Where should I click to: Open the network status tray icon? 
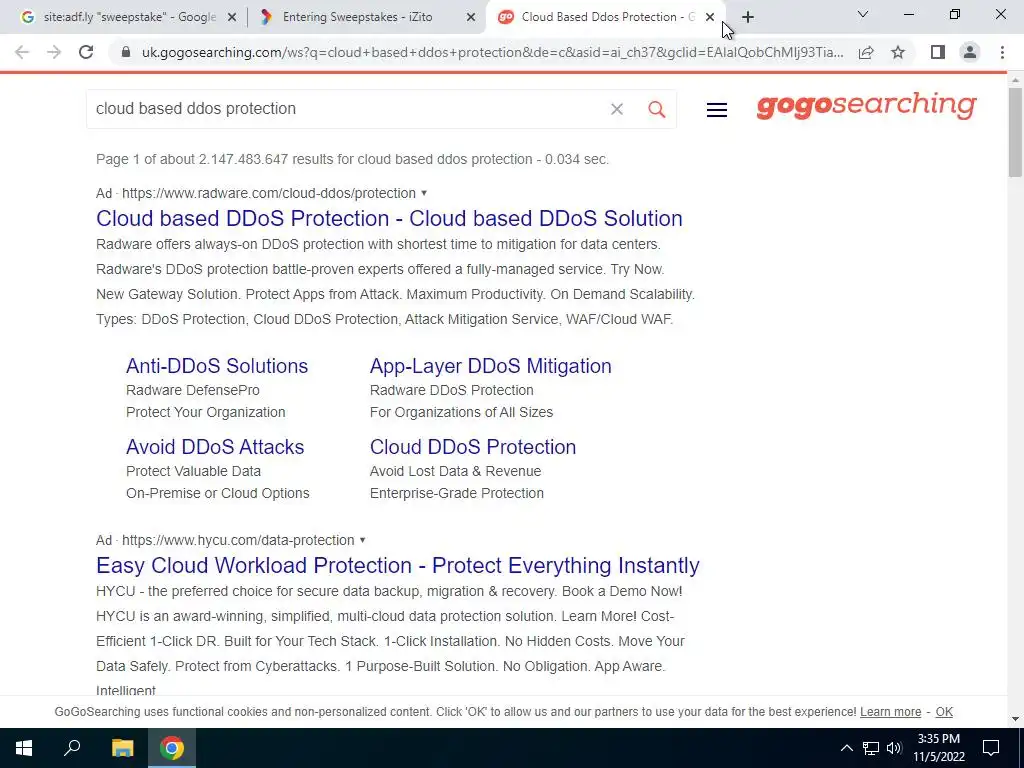871,748
